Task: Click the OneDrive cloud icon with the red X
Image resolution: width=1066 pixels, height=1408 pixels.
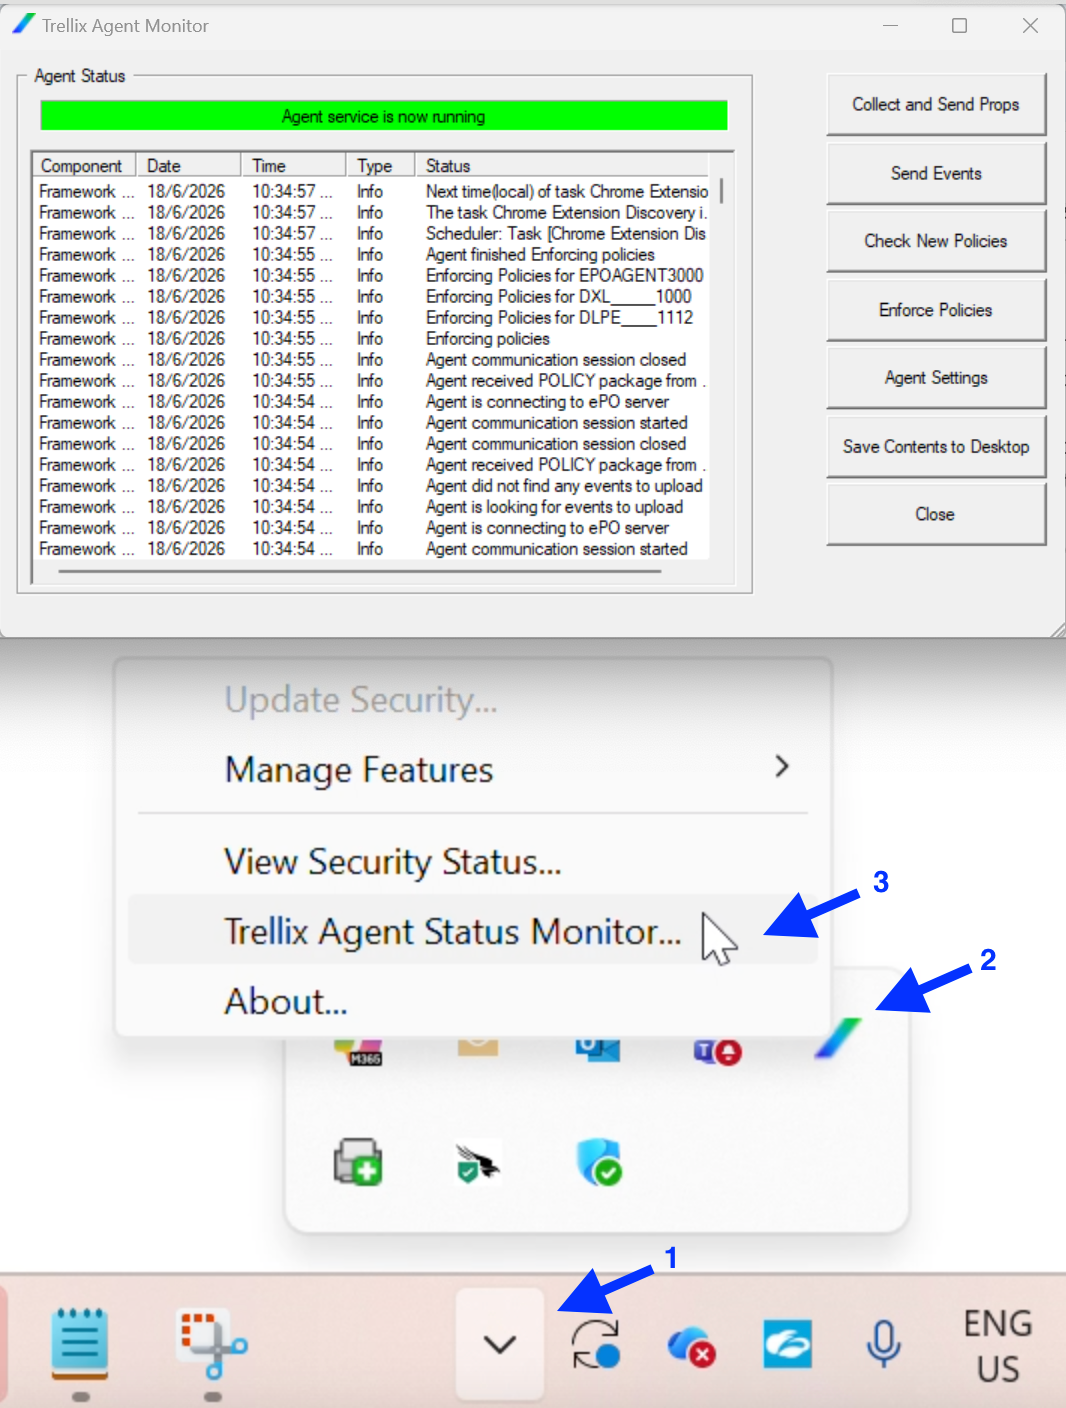Action: tap(690, 1345)
